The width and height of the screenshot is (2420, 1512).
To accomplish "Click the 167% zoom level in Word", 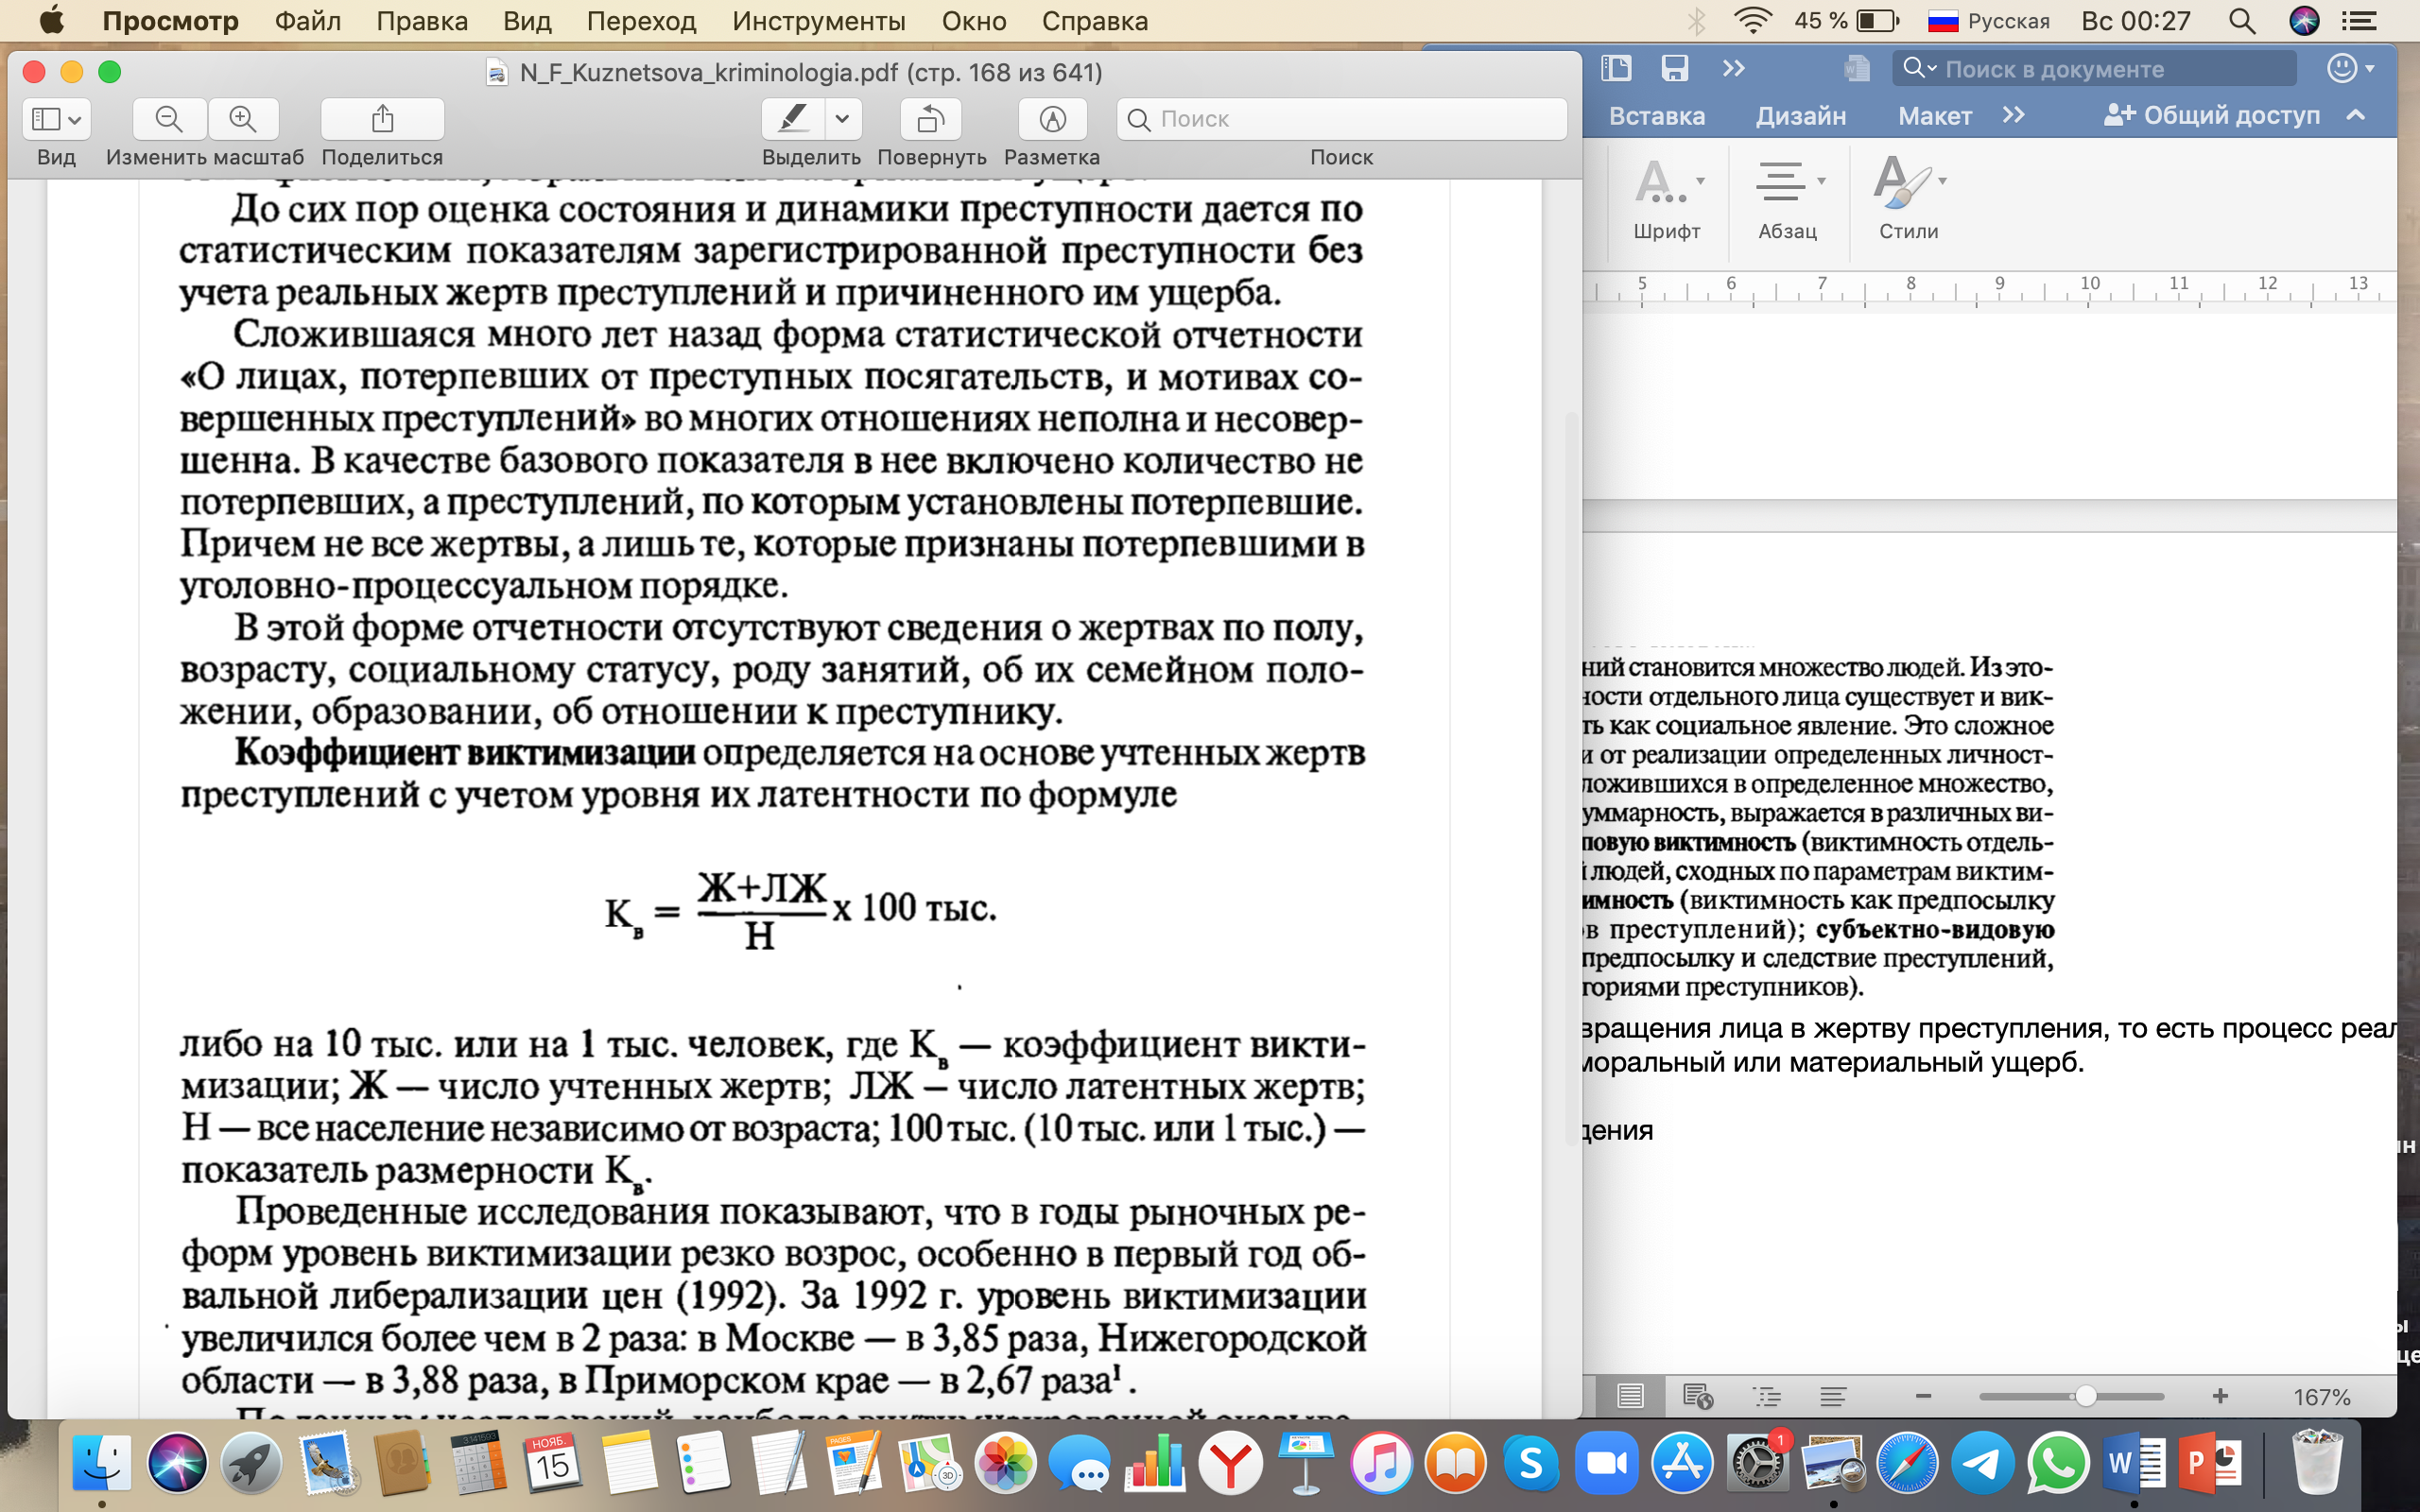I will coord(2321,1396).
